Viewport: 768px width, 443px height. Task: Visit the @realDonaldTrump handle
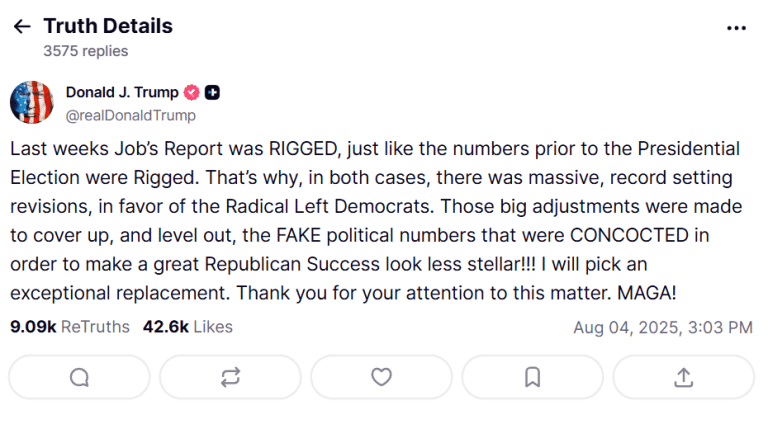pos(131,116)
